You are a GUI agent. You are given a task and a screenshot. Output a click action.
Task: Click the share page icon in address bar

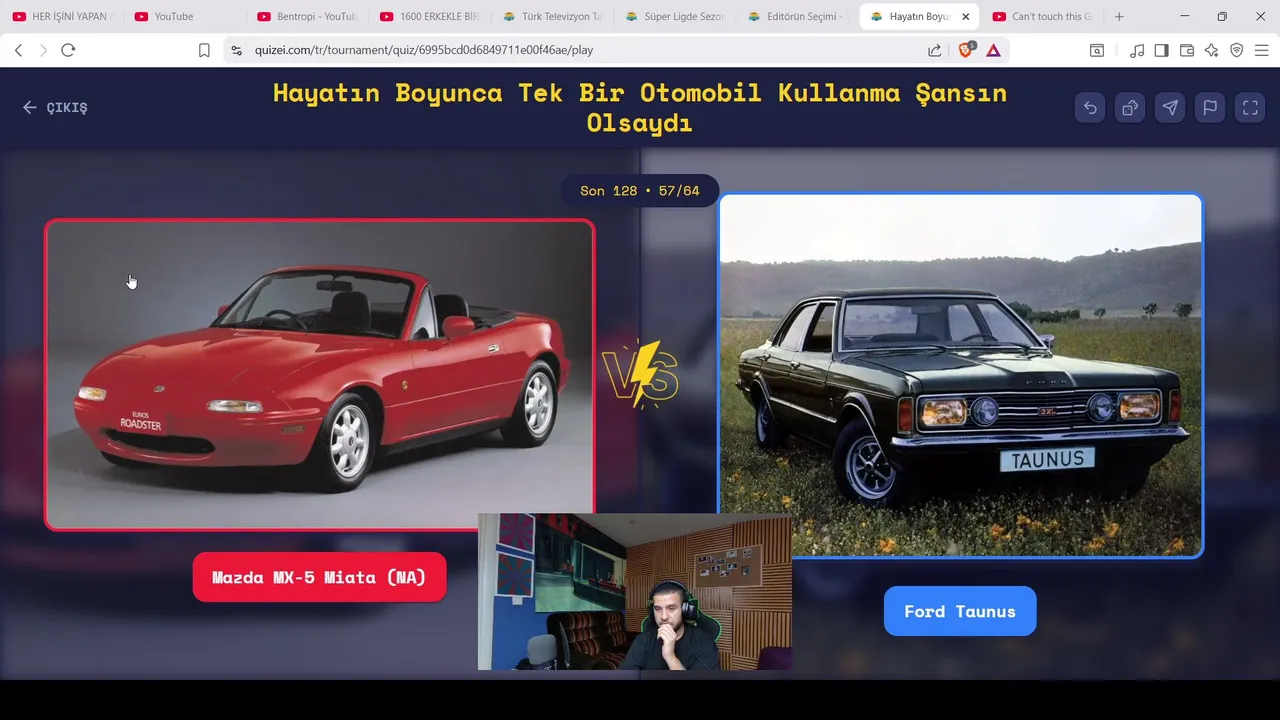pos(934,50)
